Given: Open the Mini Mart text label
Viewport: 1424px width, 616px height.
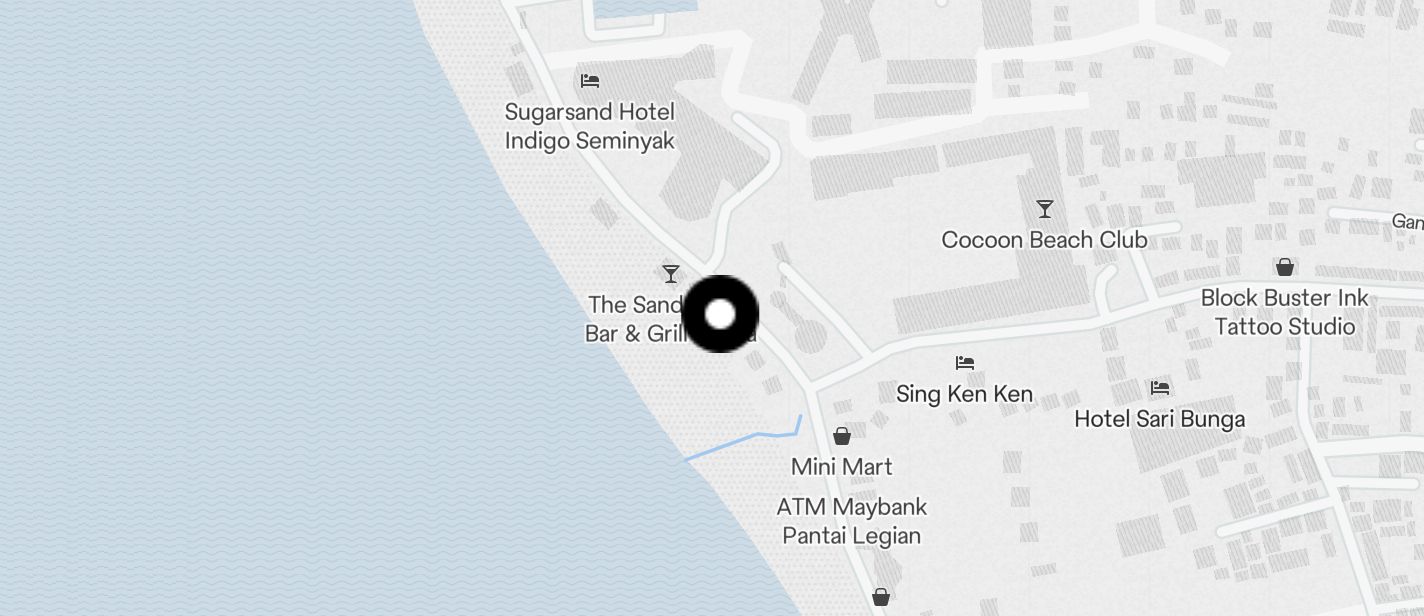Looking at the screenshot, I should [842, 467].
